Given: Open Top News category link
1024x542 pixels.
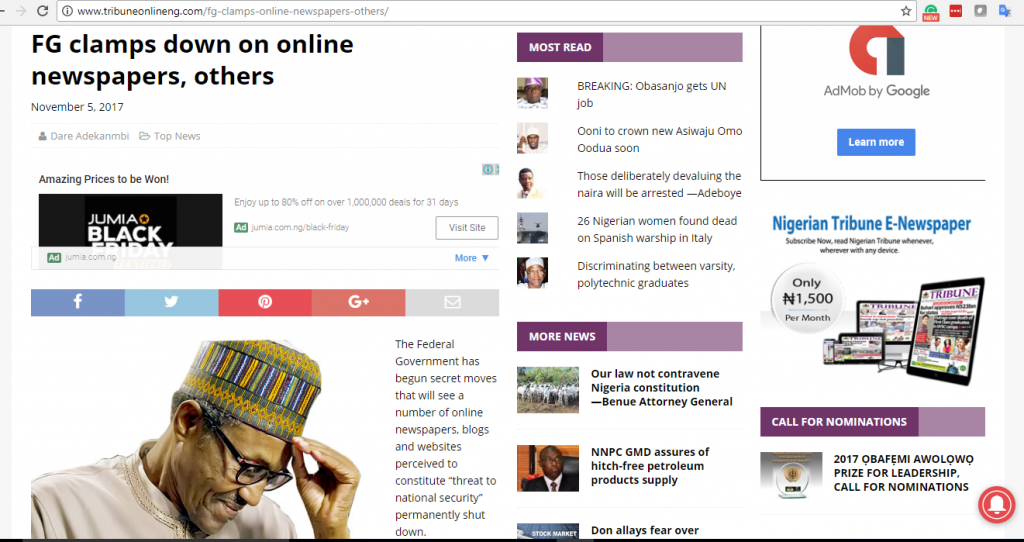Looking at the screenshot, I should coord(177,136).
